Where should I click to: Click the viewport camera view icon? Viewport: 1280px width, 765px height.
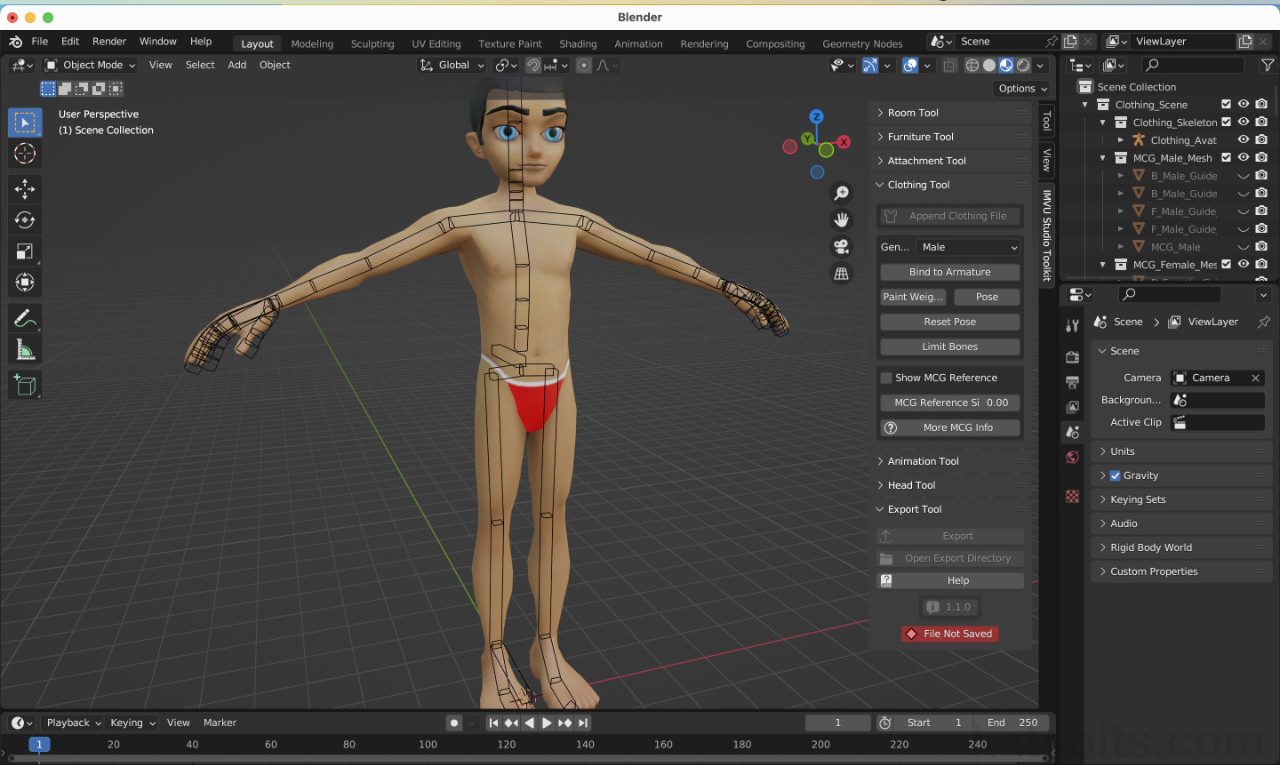click(x=841, y=247)
